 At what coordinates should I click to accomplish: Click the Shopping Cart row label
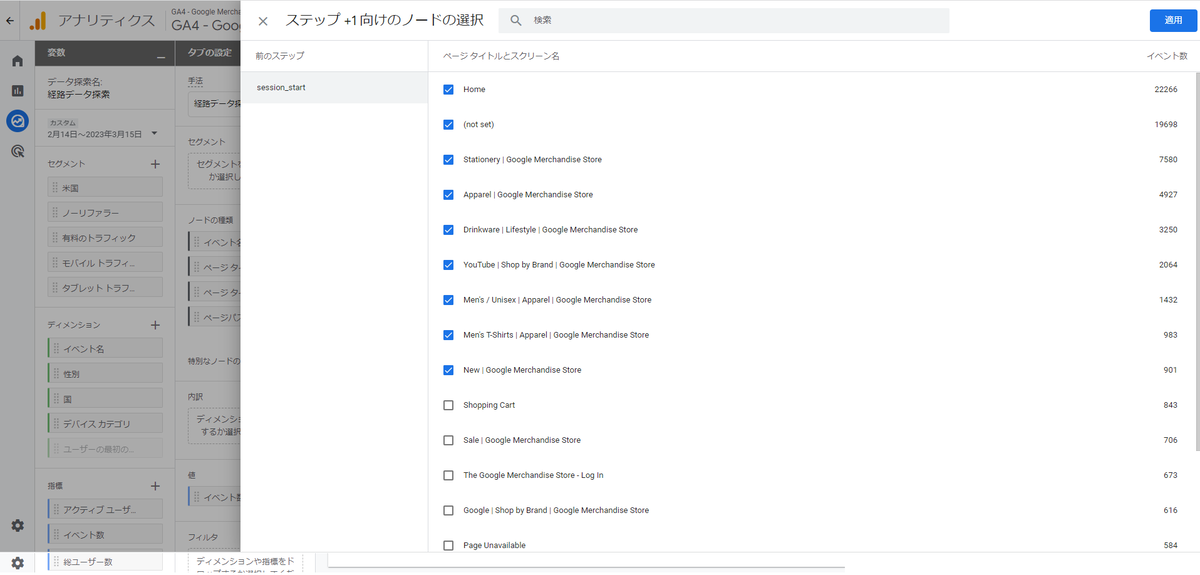(489, 405)
